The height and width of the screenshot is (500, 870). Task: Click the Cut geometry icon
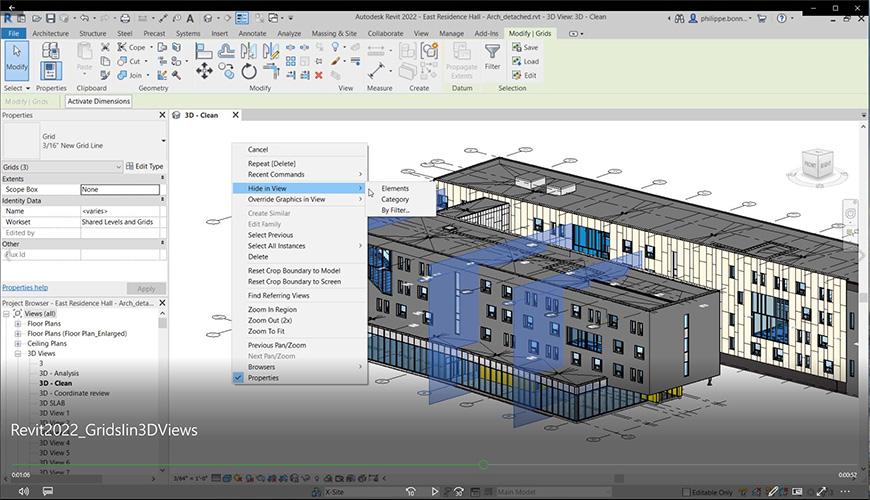(x=122, y=61)
